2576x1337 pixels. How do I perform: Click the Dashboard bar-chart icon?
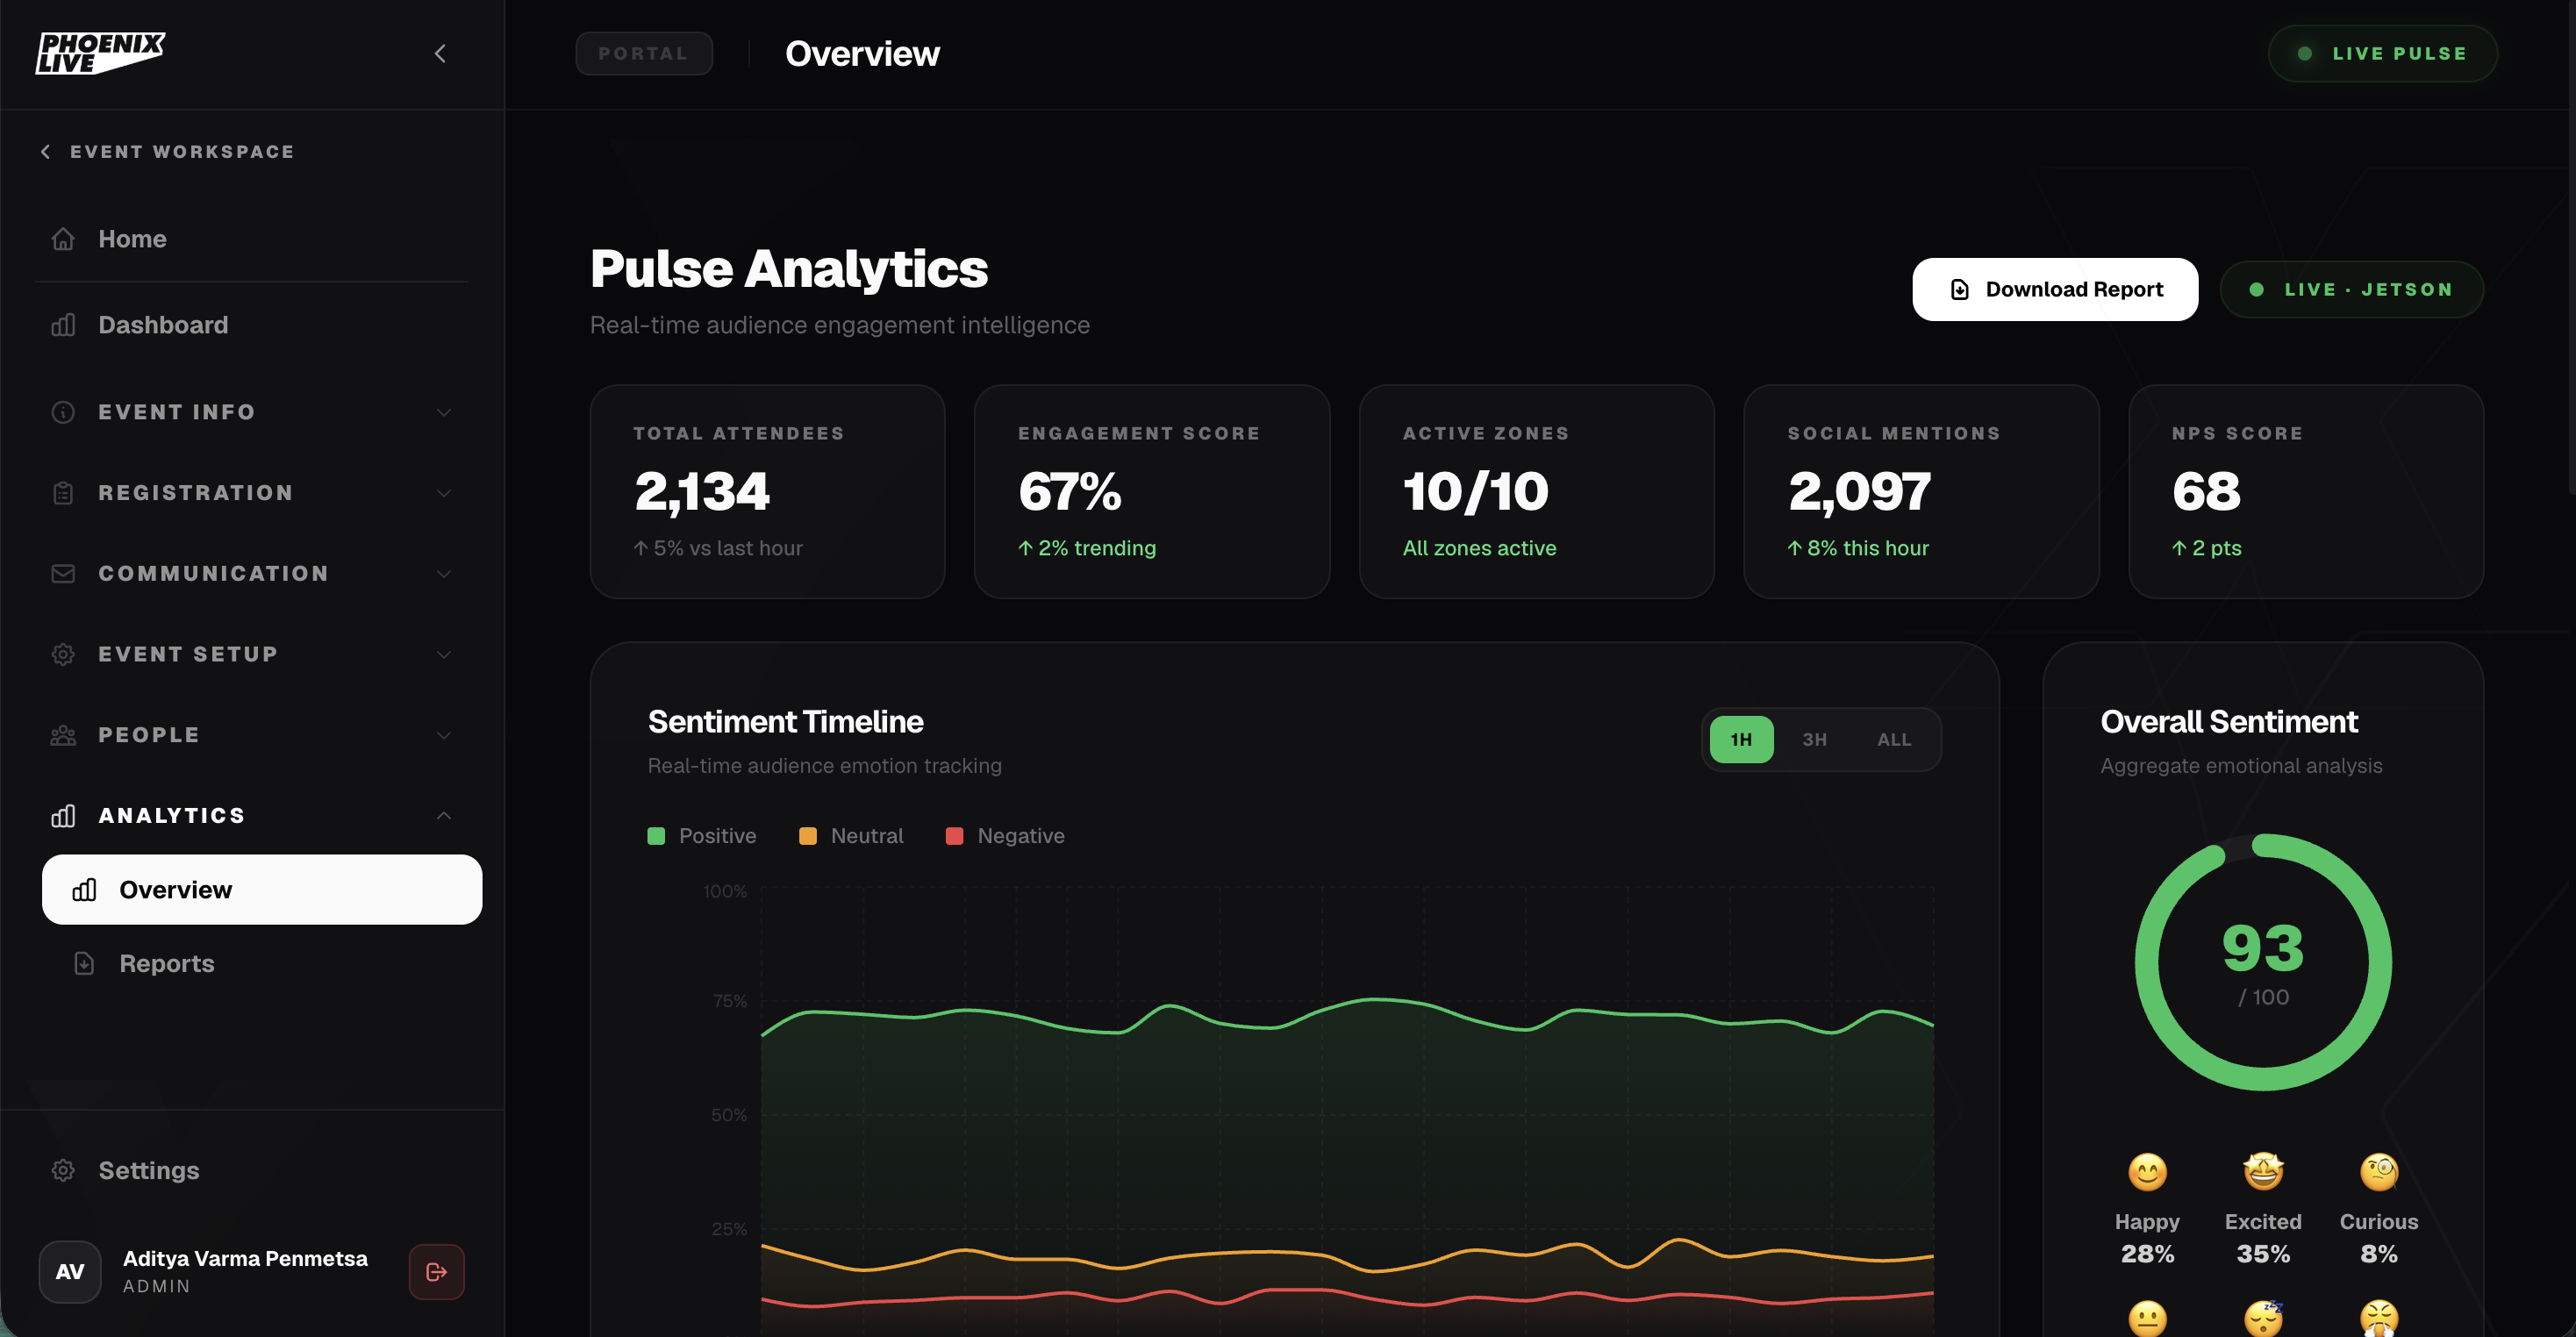click(63, 325)
